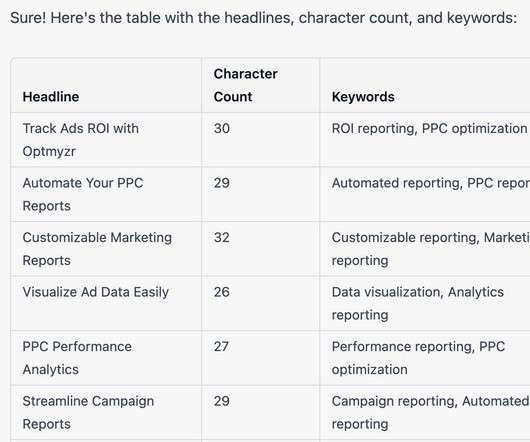Select the PPC Performance Analytics headline
The height and width of the screenshot is (442, 530).
pos(77,358)
